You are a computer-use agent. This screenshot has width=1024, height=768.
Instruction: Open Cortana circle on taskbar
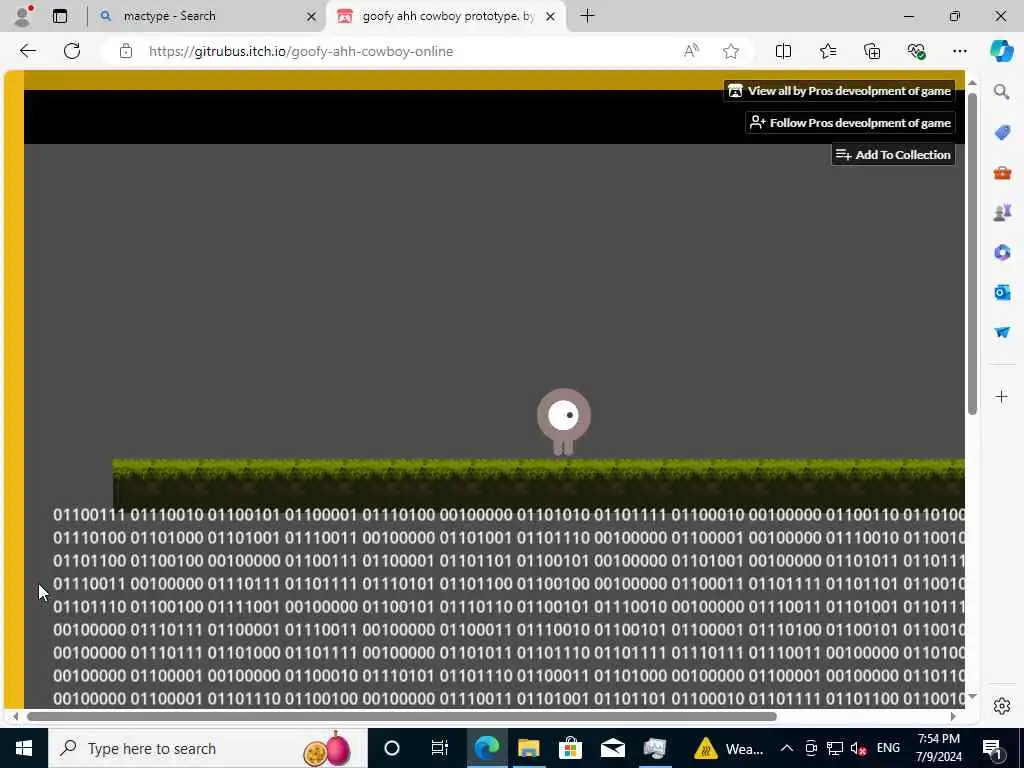[392, 748]
